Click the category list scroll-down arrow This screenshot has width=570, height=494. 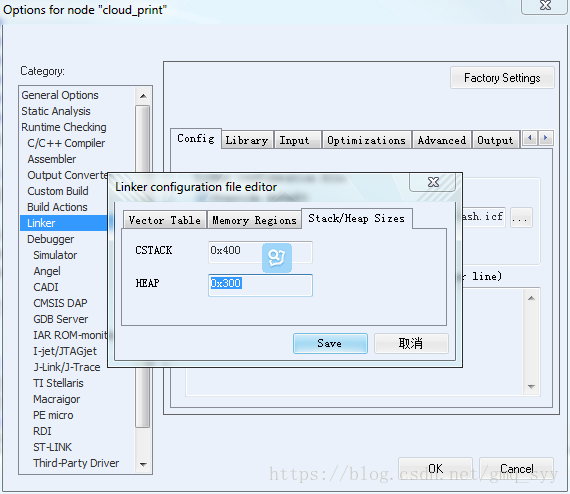(x=143, y=464)
